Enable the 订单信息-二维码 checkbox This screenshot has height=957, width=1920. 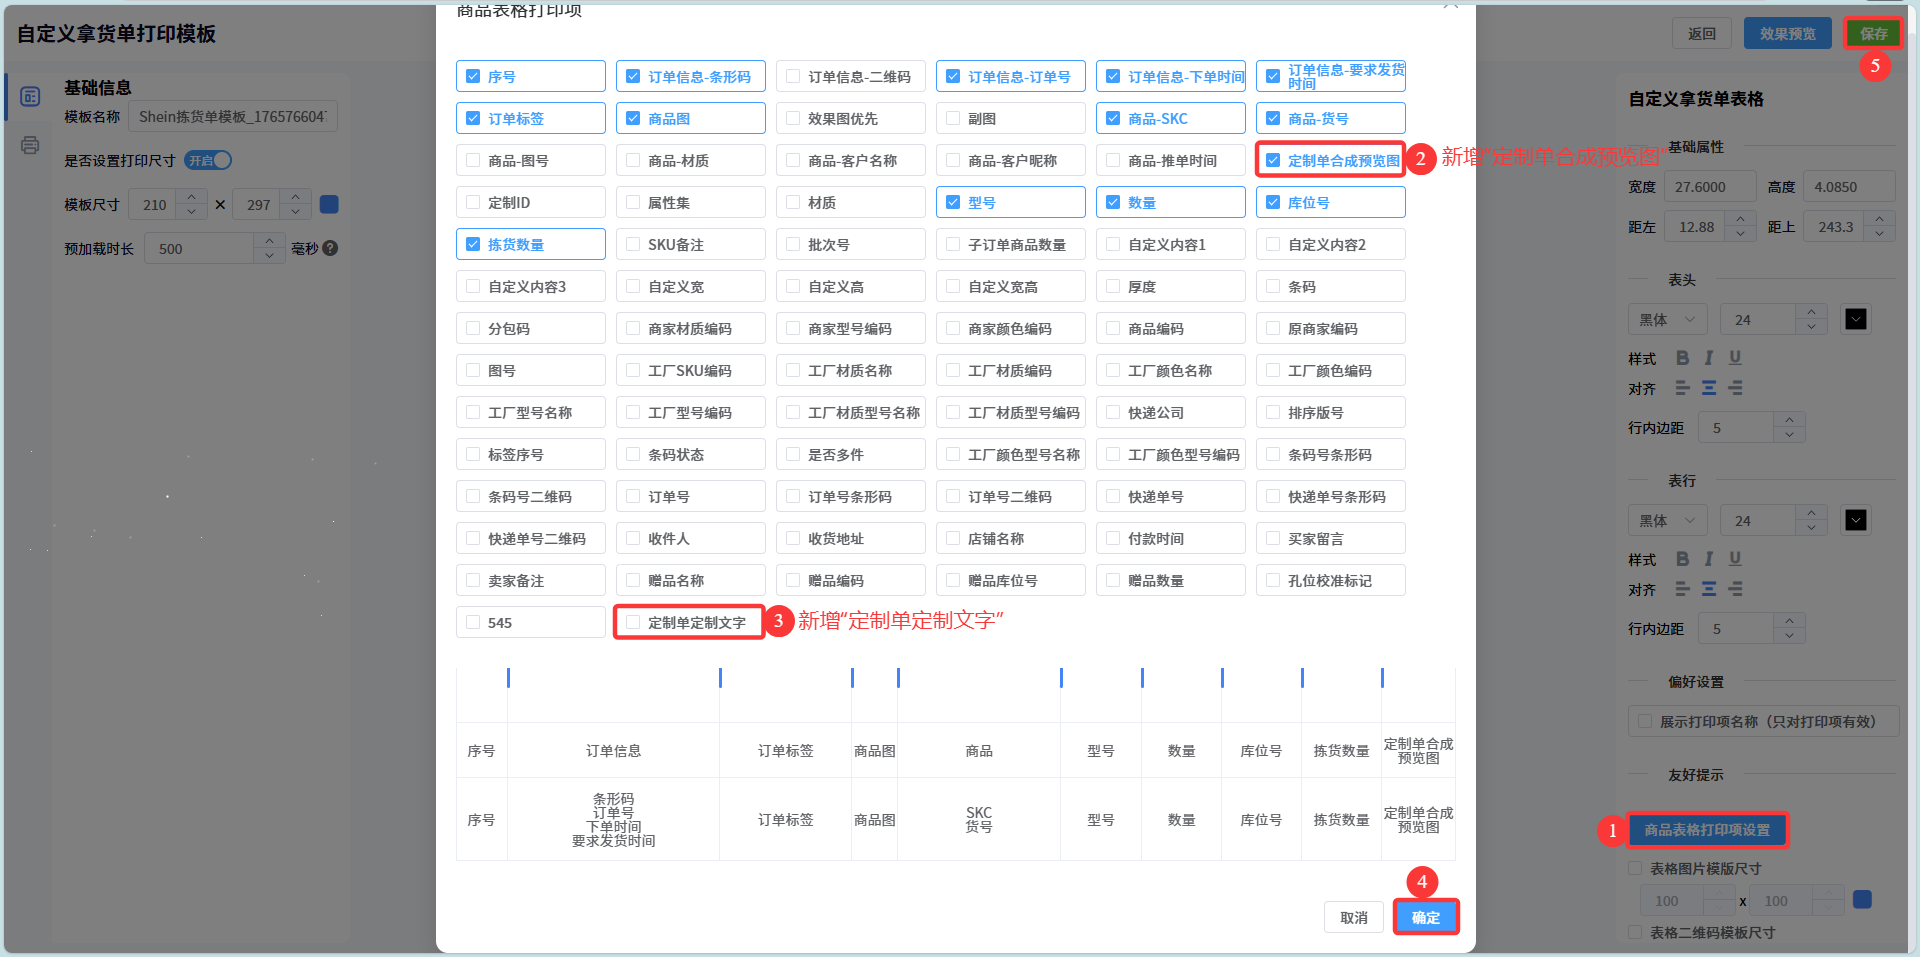[x=793, y=76]
